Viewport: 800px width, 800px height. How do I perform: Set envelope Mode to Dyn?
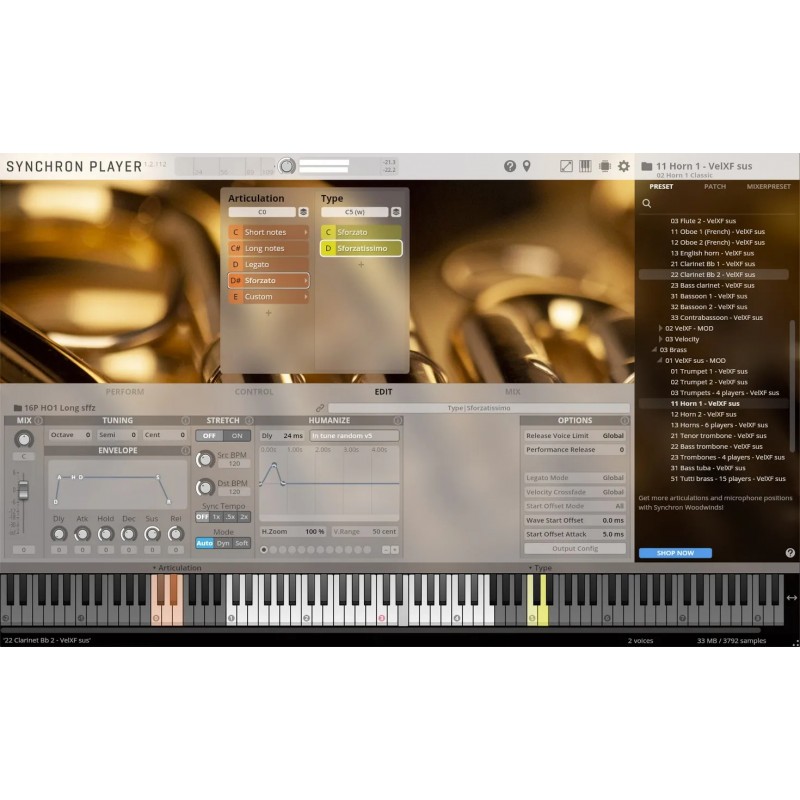point(224,543)
